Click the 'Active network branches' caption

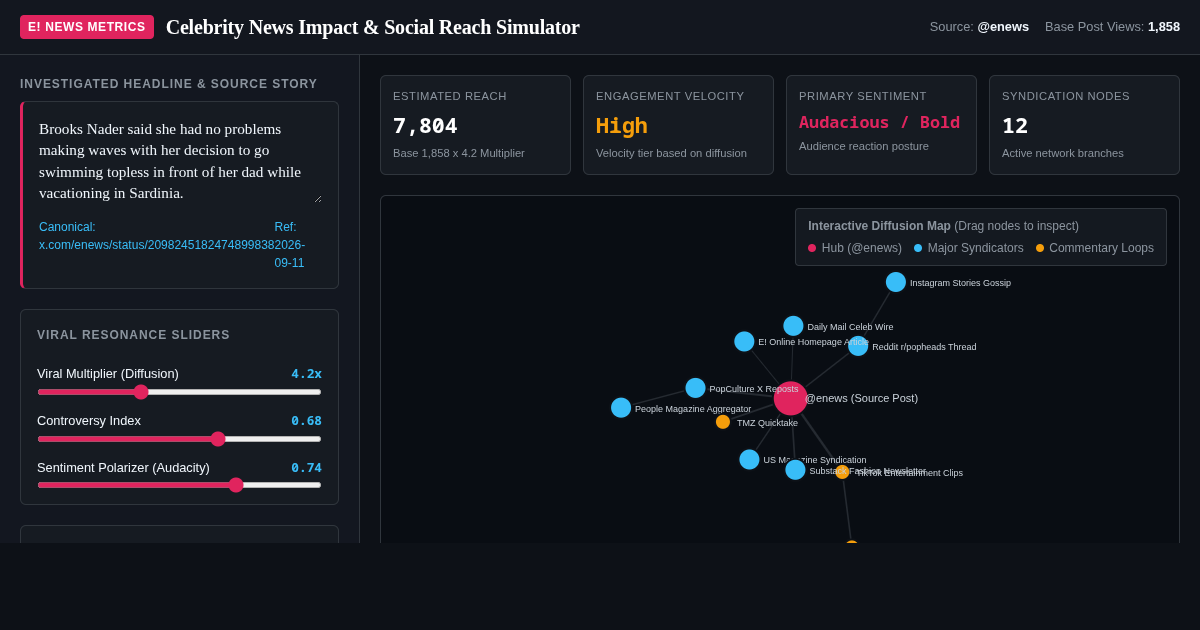1063,153
